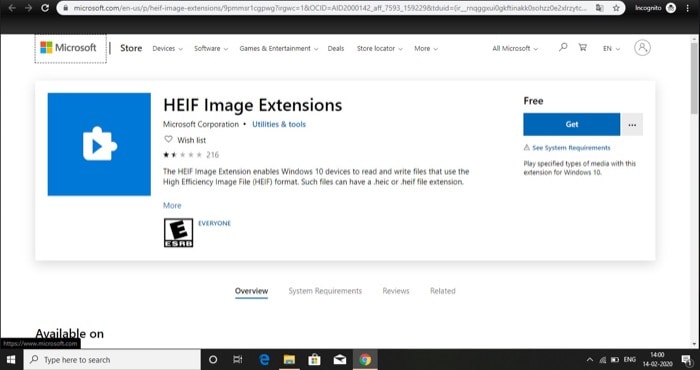This screenshot has height=370, width=700.
Task: Switch to System Requirements tab
Action: pyautogui.click(x=325, y=291)
